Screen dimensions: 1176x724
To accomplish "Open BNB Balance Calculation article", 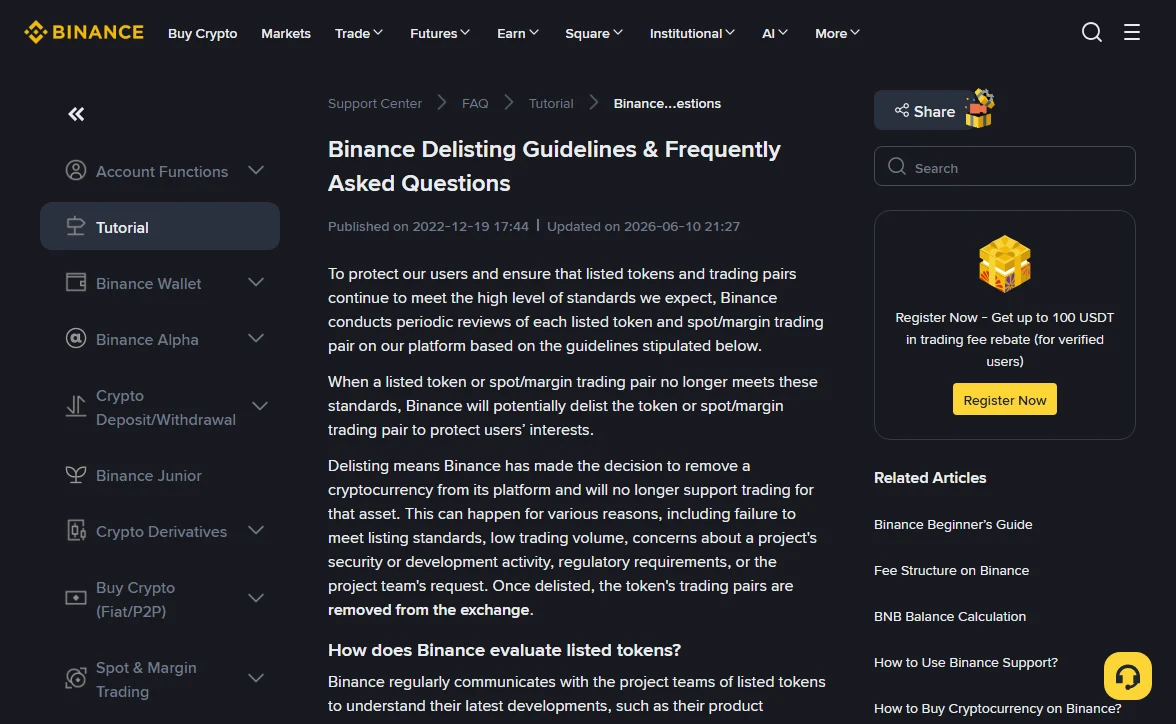I will click(950, 616).
